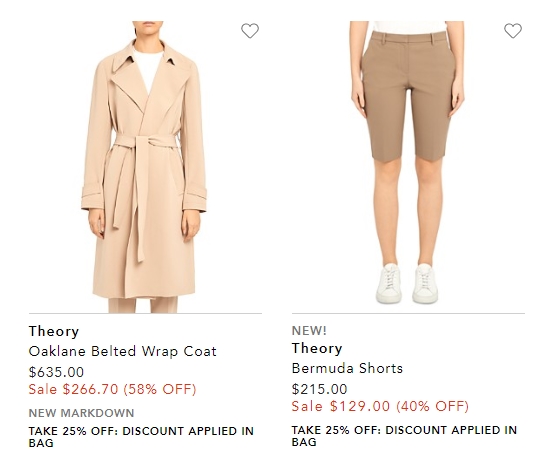Favorite the Oaklane Belted Wrap Coat via heart icon
The image size is (538, 473).
click(250, 31)
